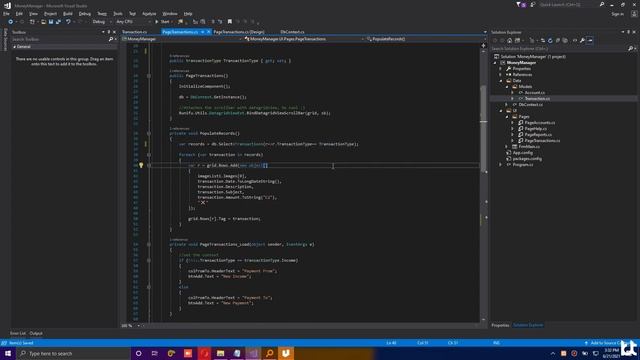The height and width of the screenshot is (360, 640).
Task: Click the Search Solution Explorer field
Action: [559, 49]
